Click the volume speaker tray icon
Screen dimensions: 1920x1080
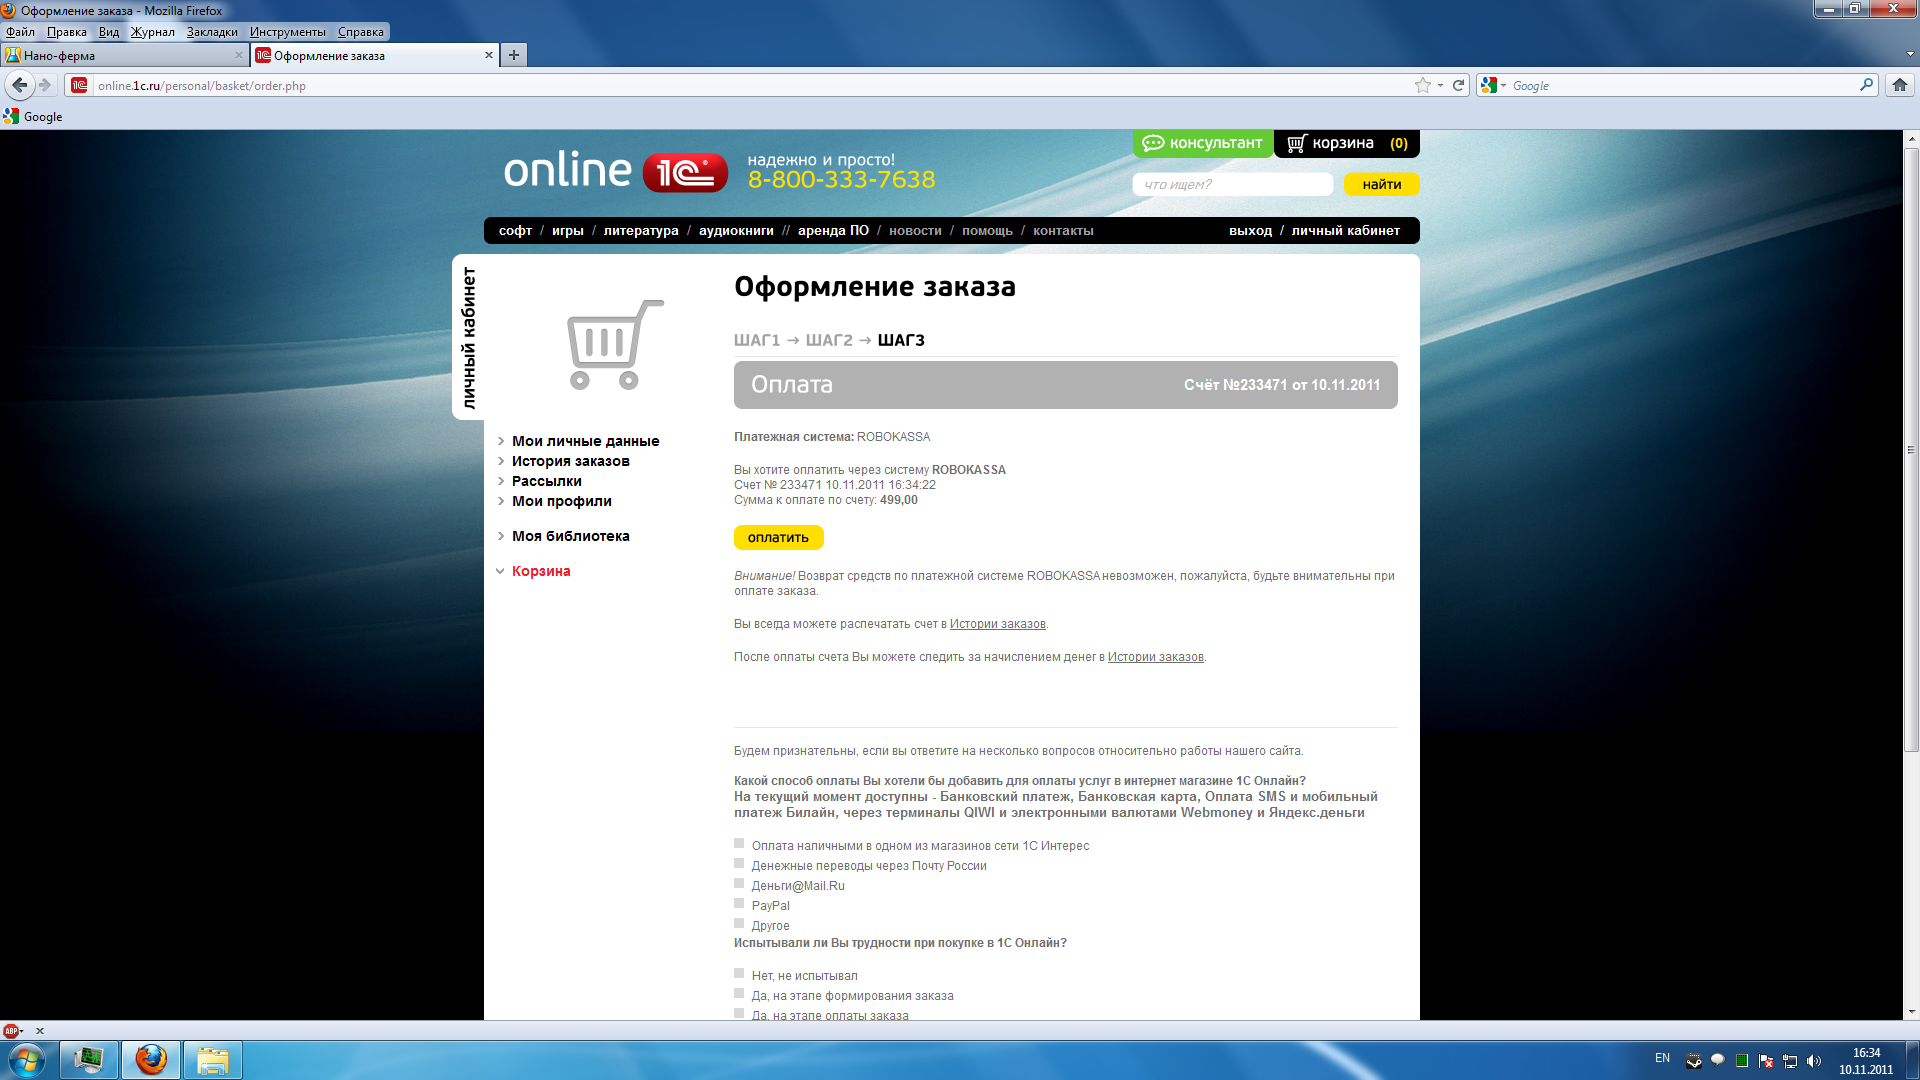tap(1814, 1061)
